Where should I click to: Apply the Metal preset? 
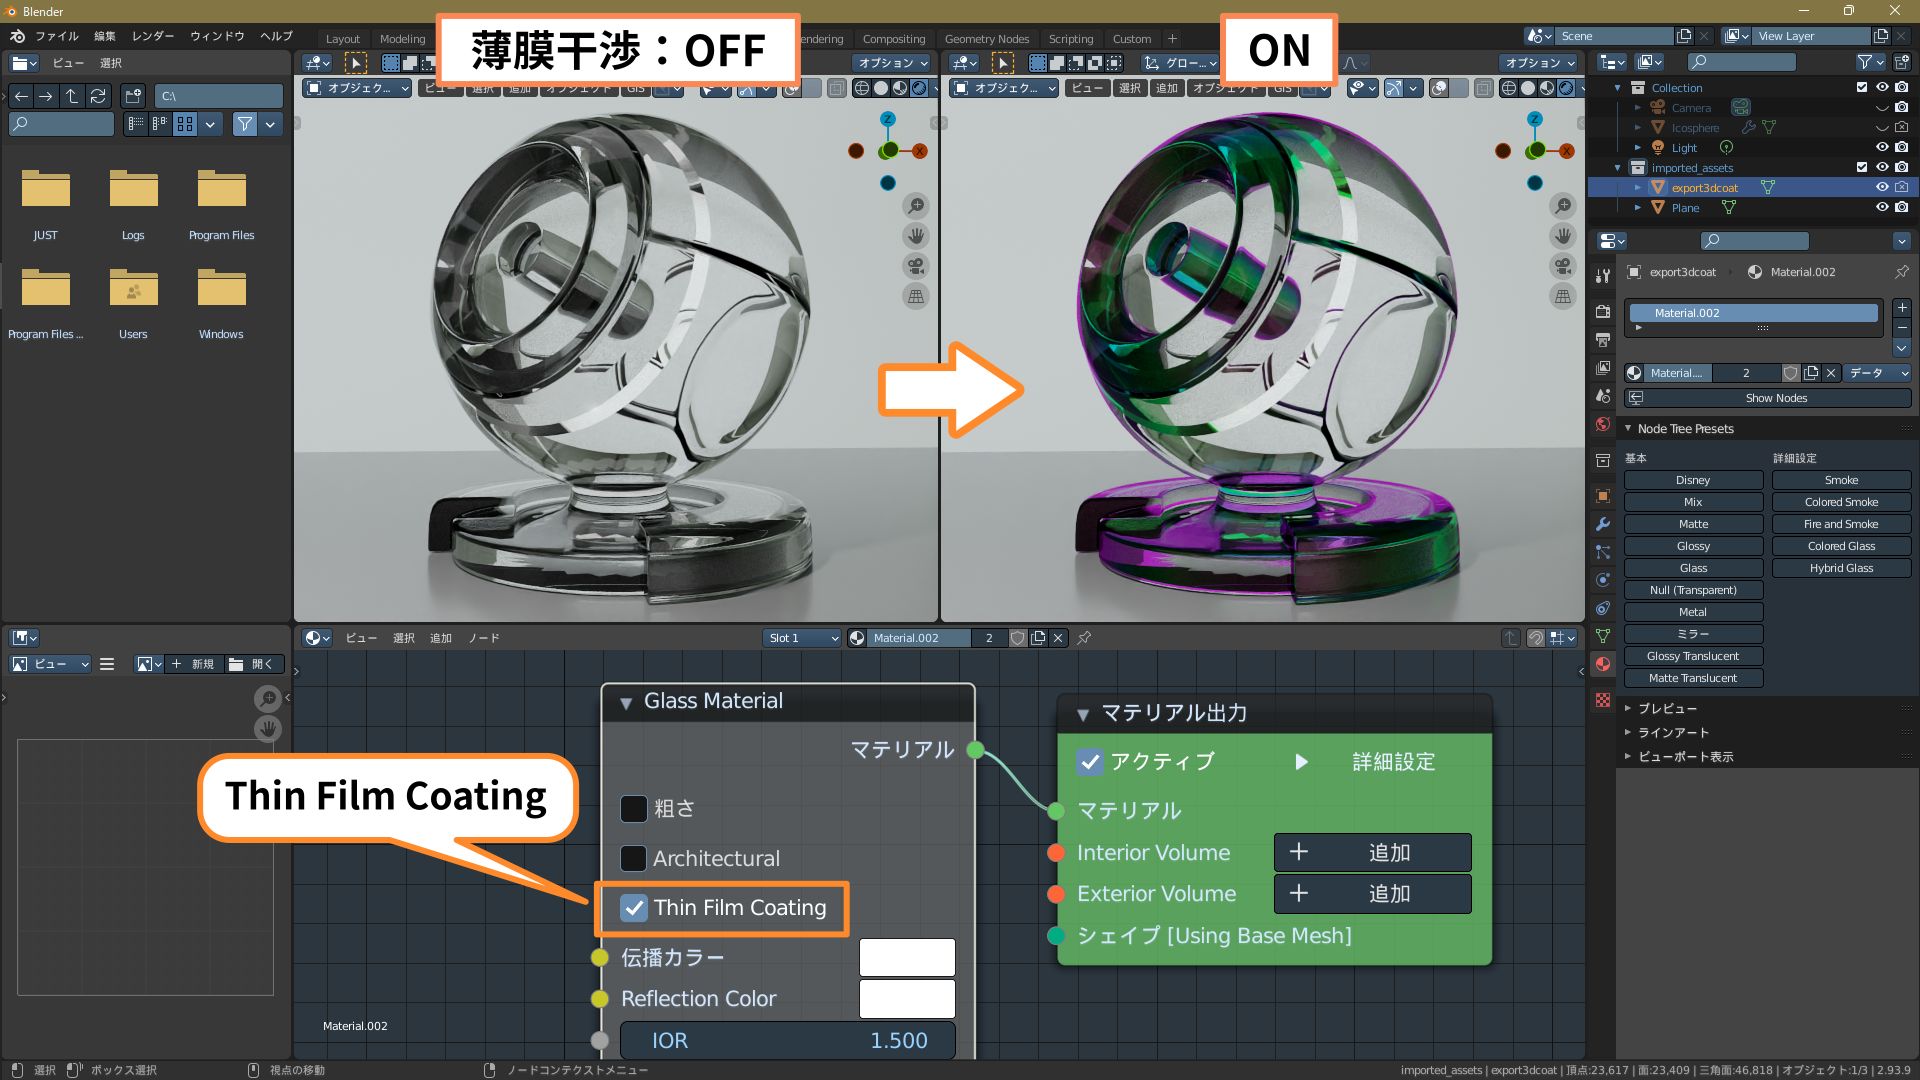1693,612
